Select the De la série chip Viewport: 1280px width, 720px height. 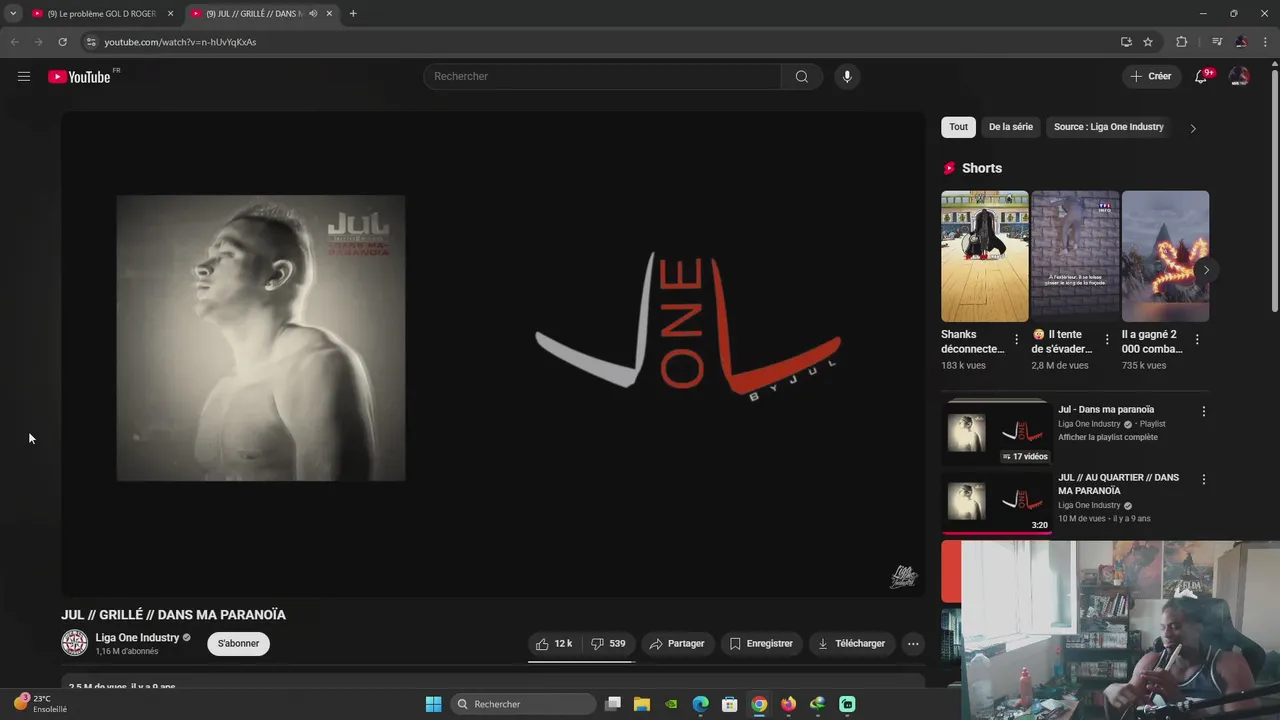(1011, 127)
